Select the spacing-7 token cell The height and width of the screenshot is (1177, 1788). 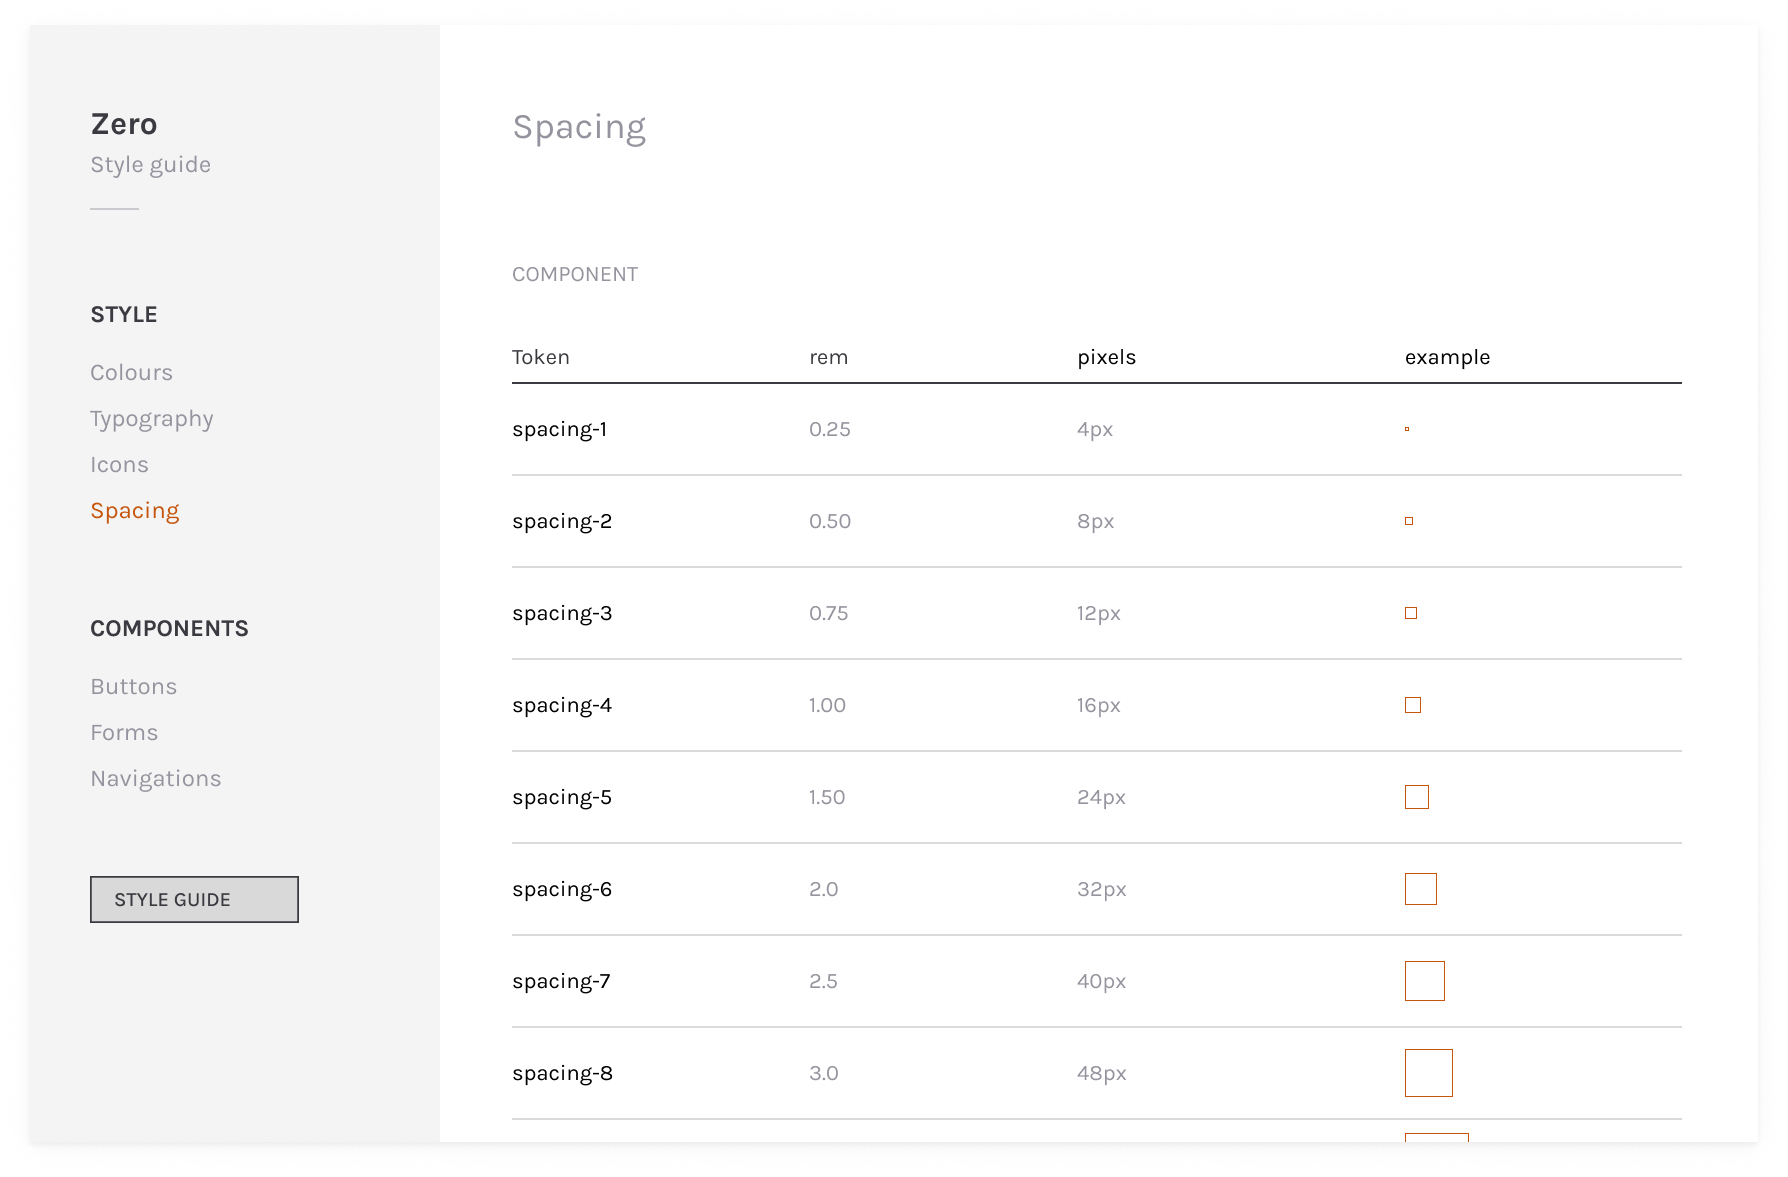561,982
